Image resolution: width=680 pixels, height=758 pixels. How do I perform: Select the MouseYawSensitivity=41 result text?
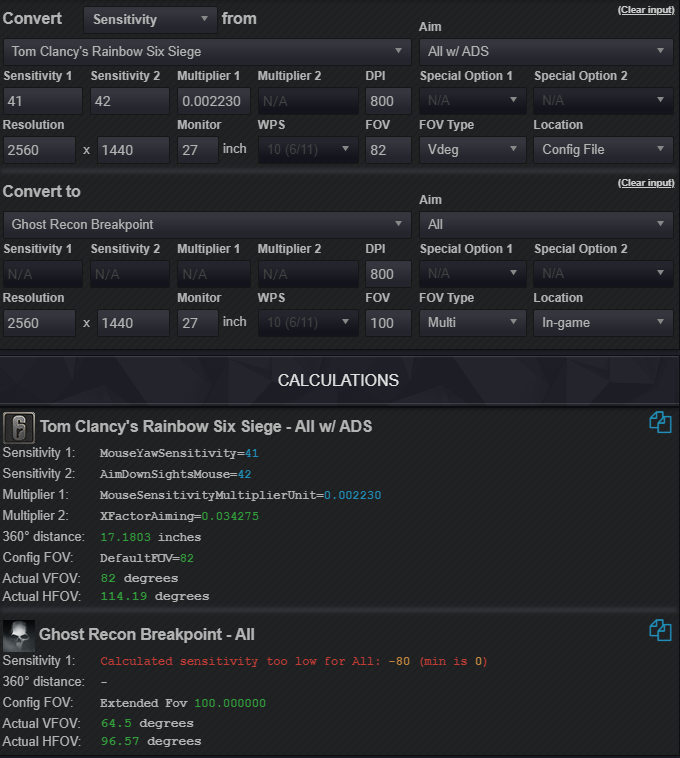(x=179, y=453)
